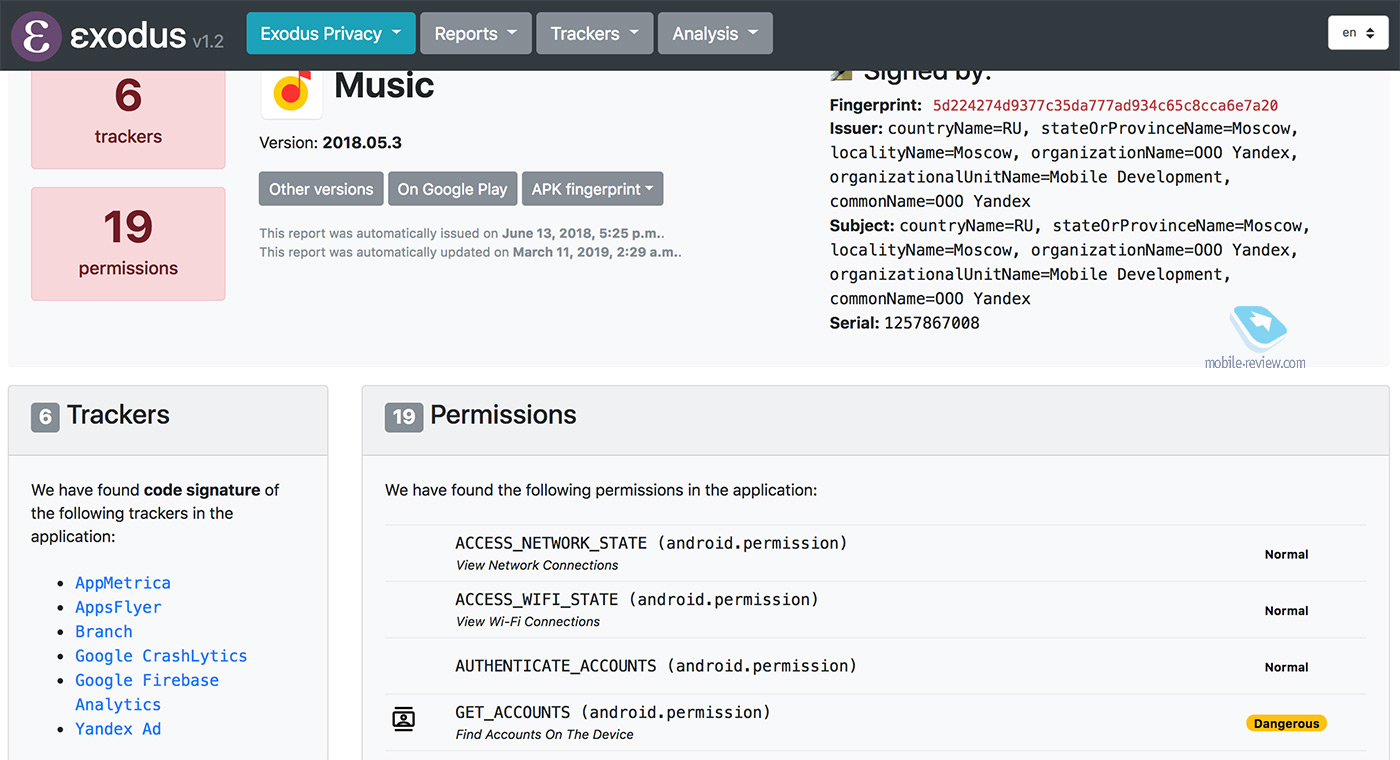Click the 6 trackers summary box
1400x760 pixels.
[x=128, y=119]
